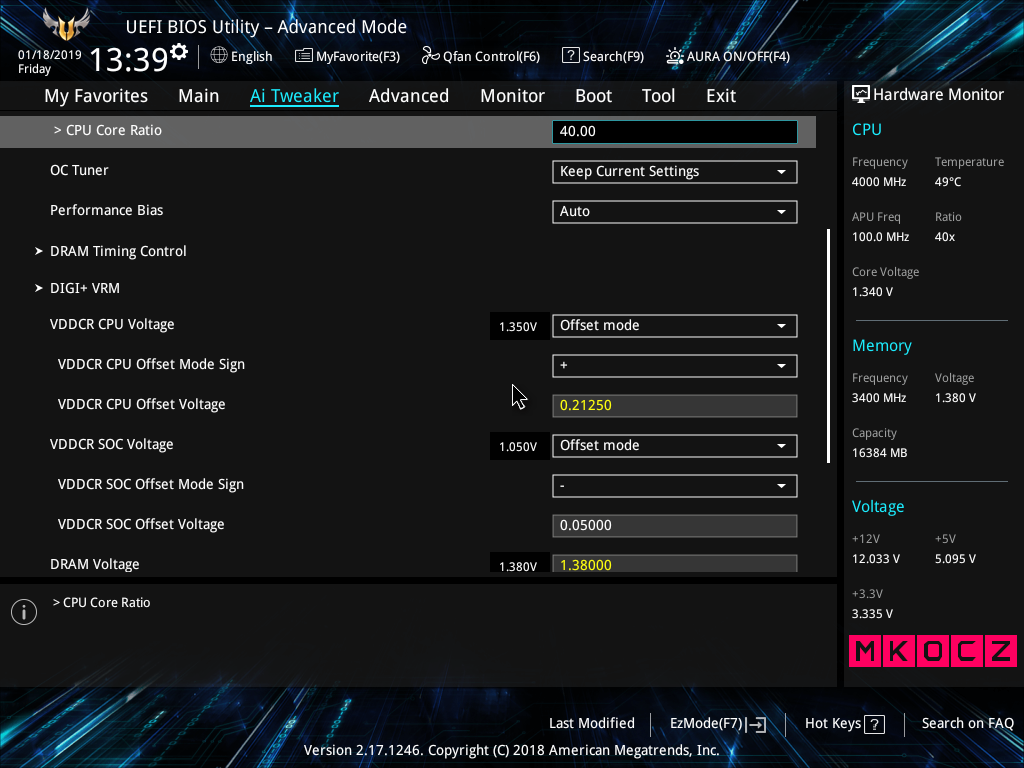Click the 13:39 clock display

(129, 60)
